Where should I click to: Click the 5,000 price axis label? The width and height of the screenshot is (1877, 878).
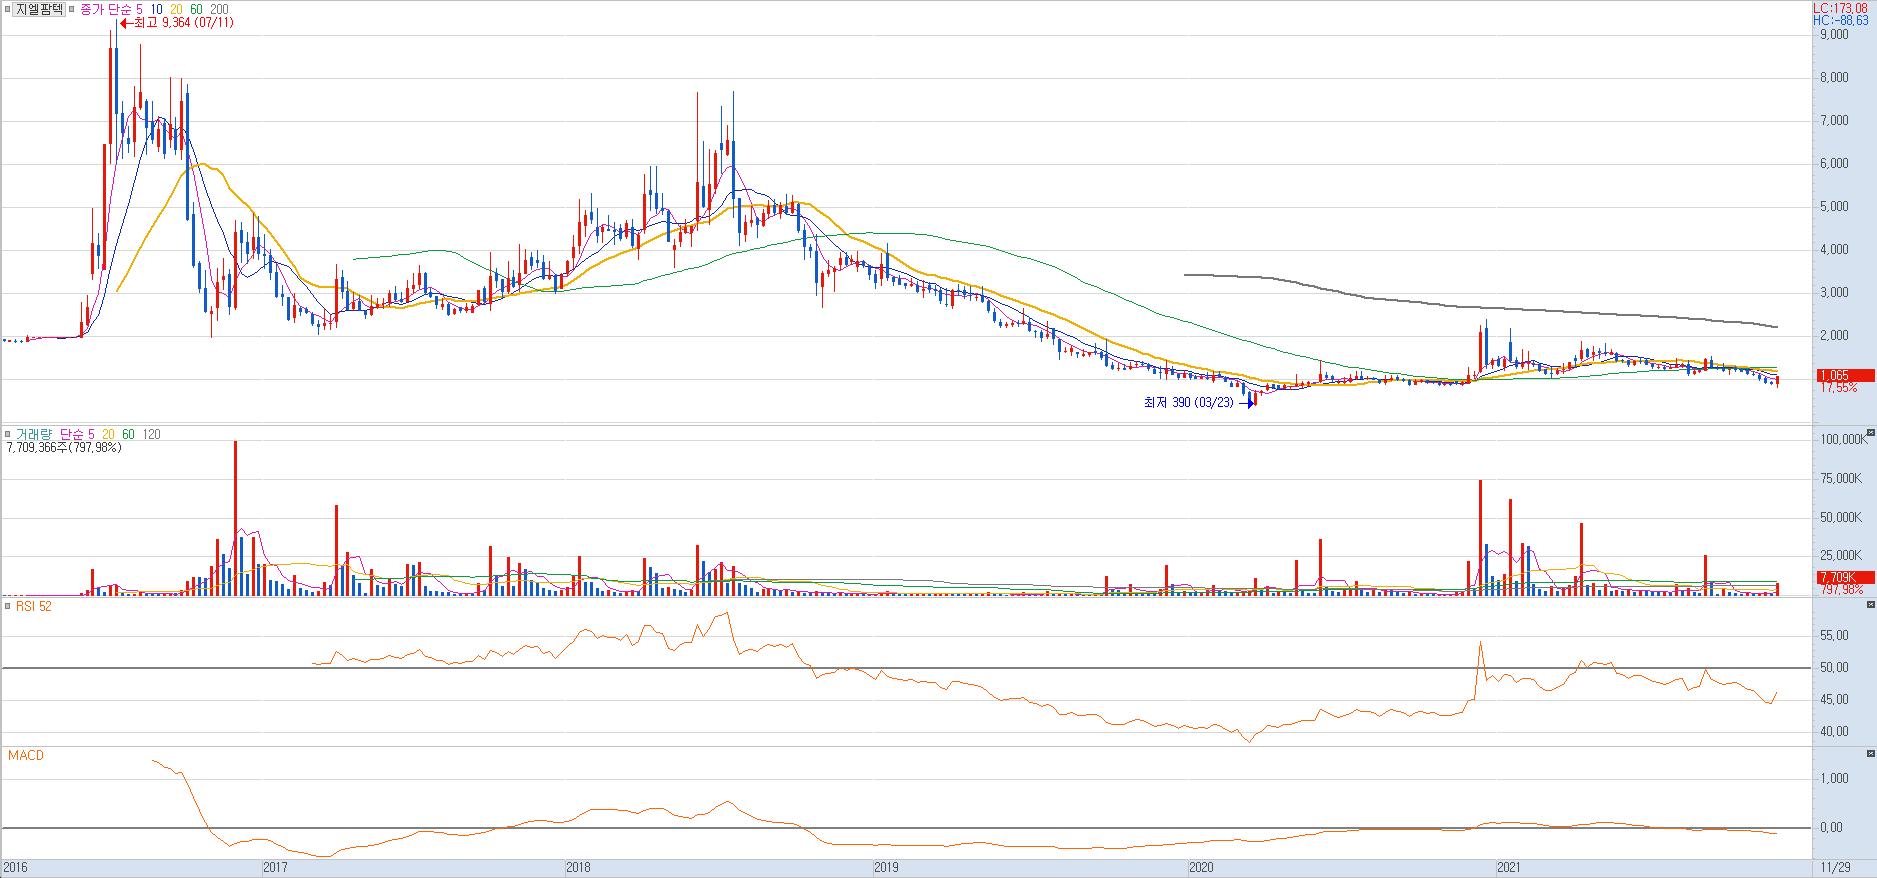point(1834,207)
